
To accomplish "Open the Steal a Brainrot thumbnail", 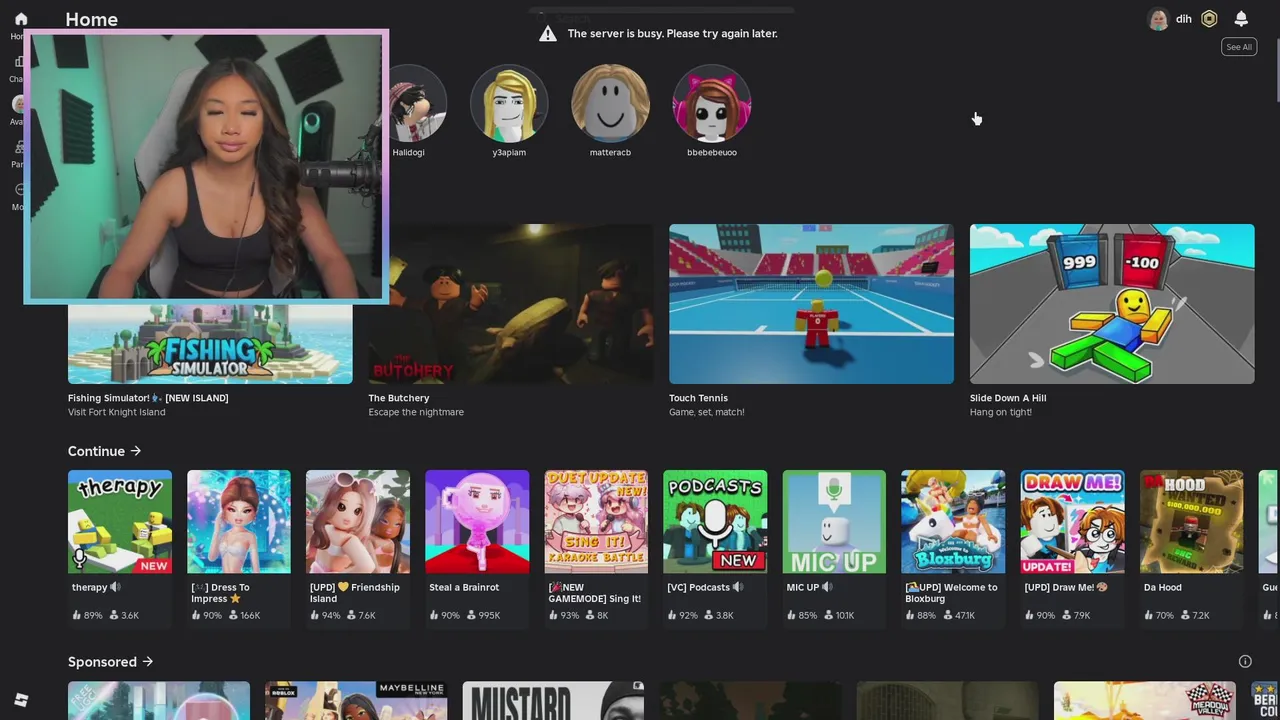I will [477, 522].
